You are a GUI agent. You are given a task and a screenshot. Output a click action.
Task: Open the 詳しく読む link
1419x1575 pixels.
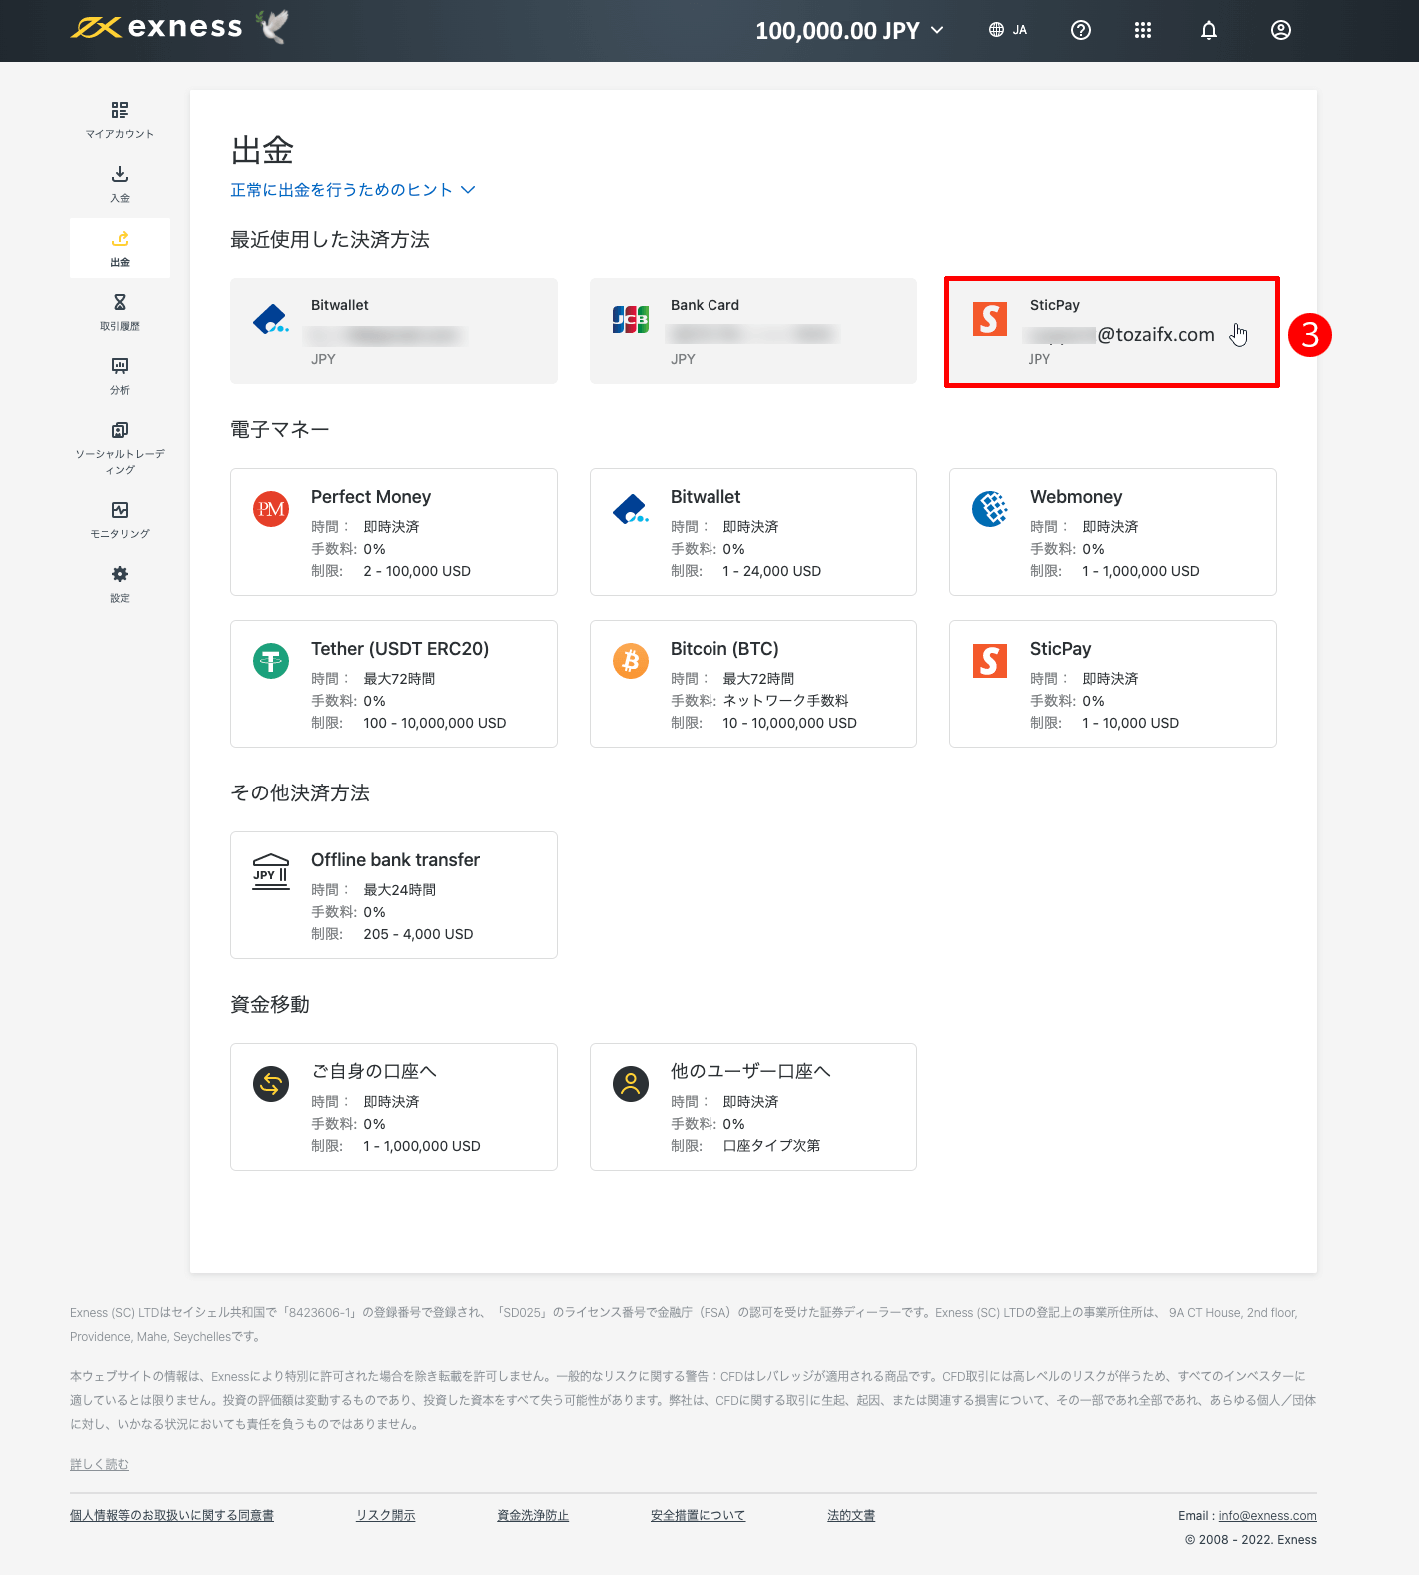tap(99, 1465)
